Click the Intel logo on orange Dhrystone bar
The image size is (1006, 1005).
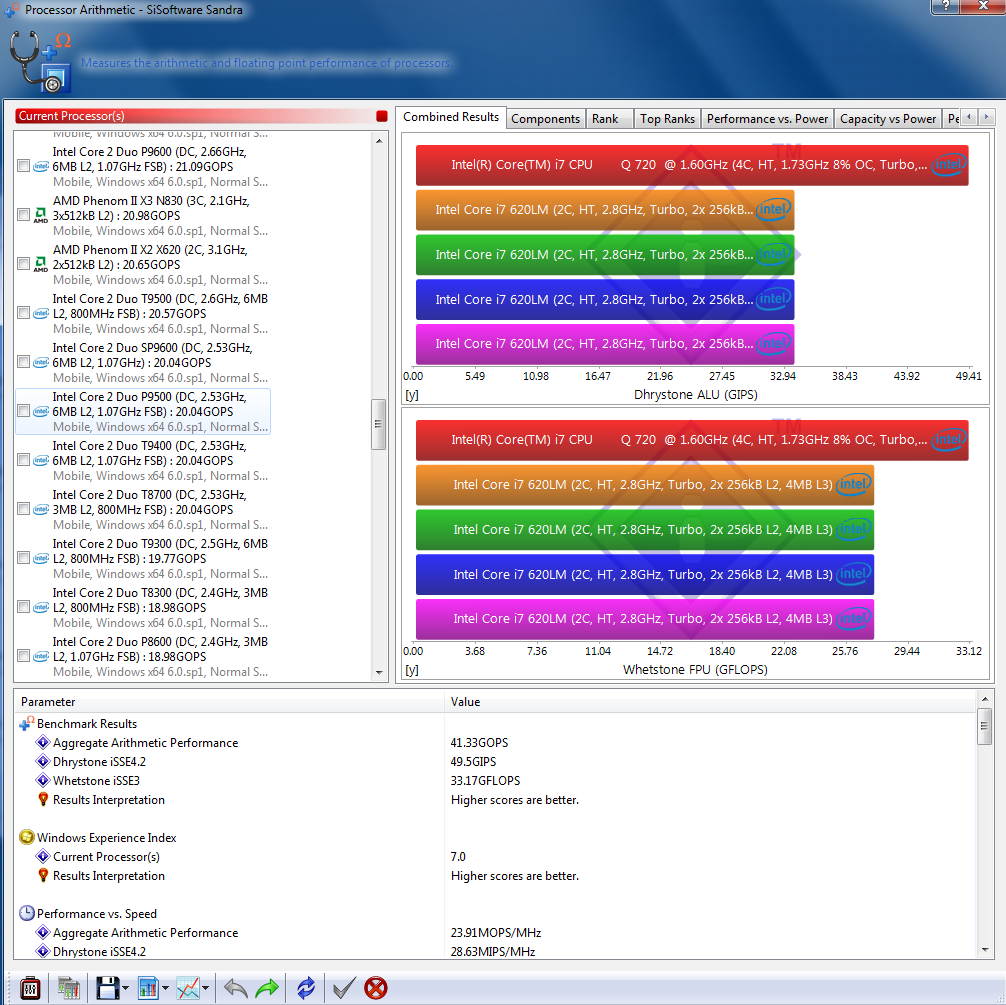pos(773,209)
